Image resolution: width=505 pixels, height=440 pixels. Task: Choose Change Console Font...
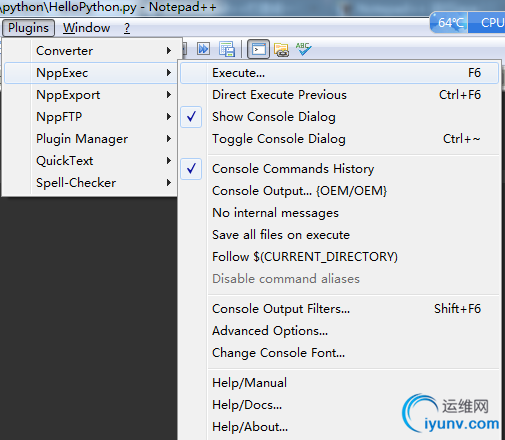point(339,353)
